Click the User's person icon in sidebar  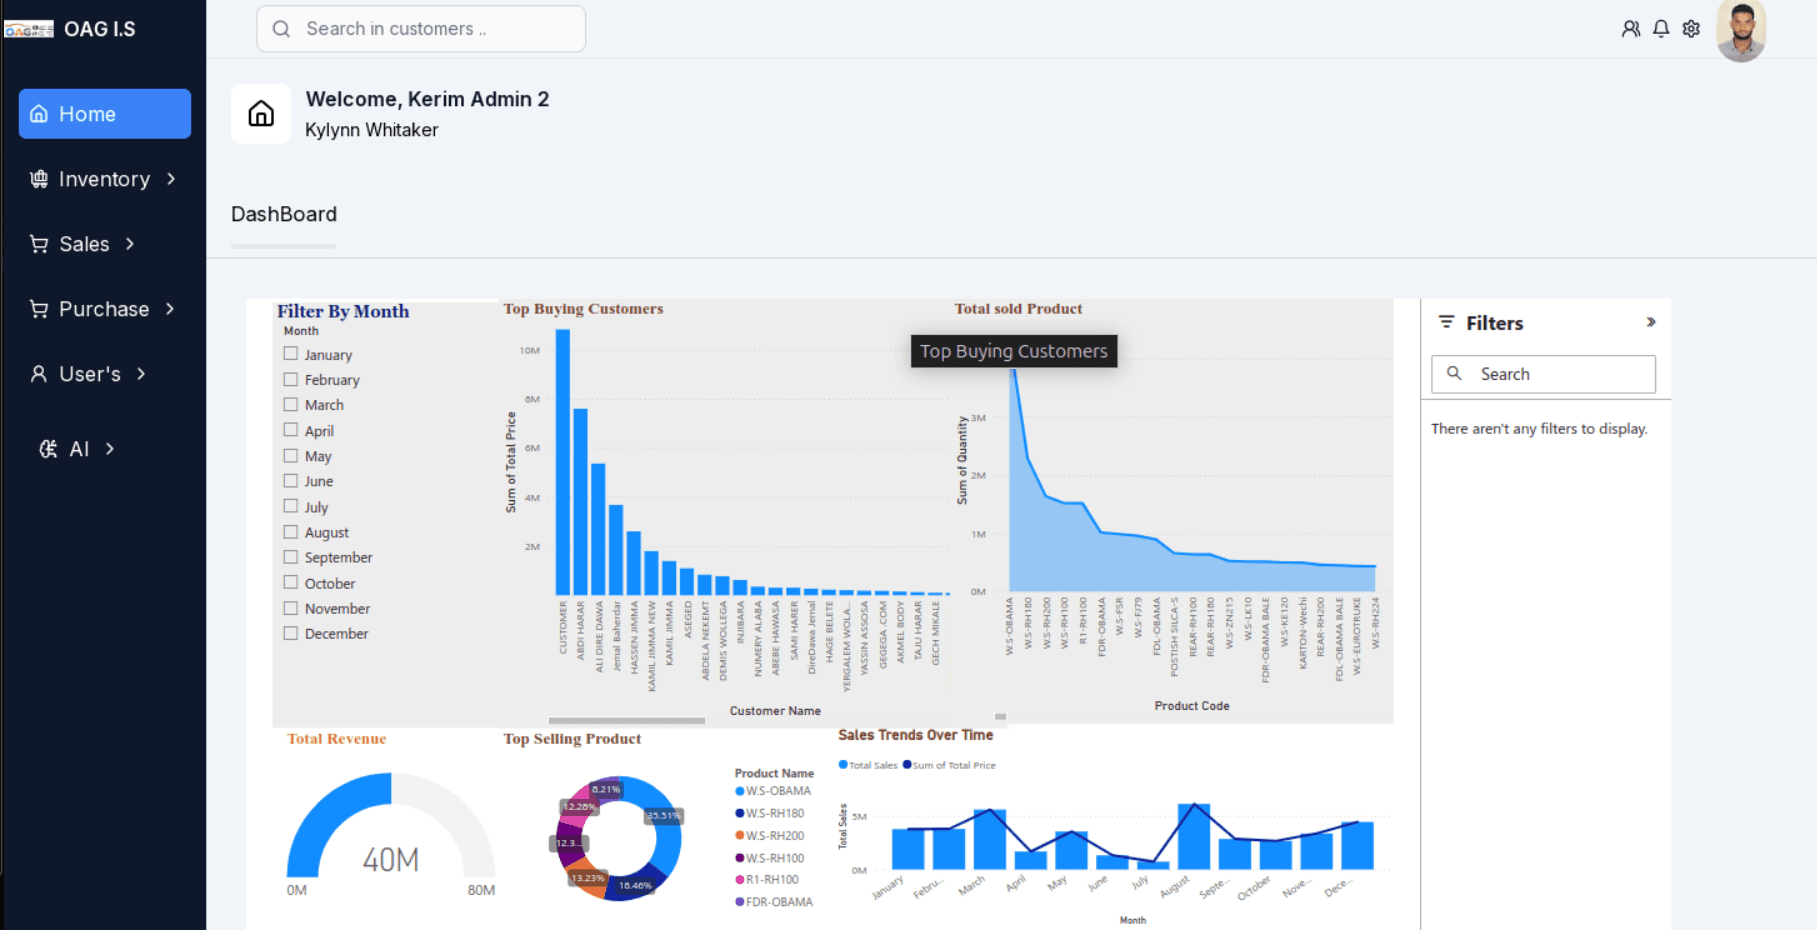(39, 374)
